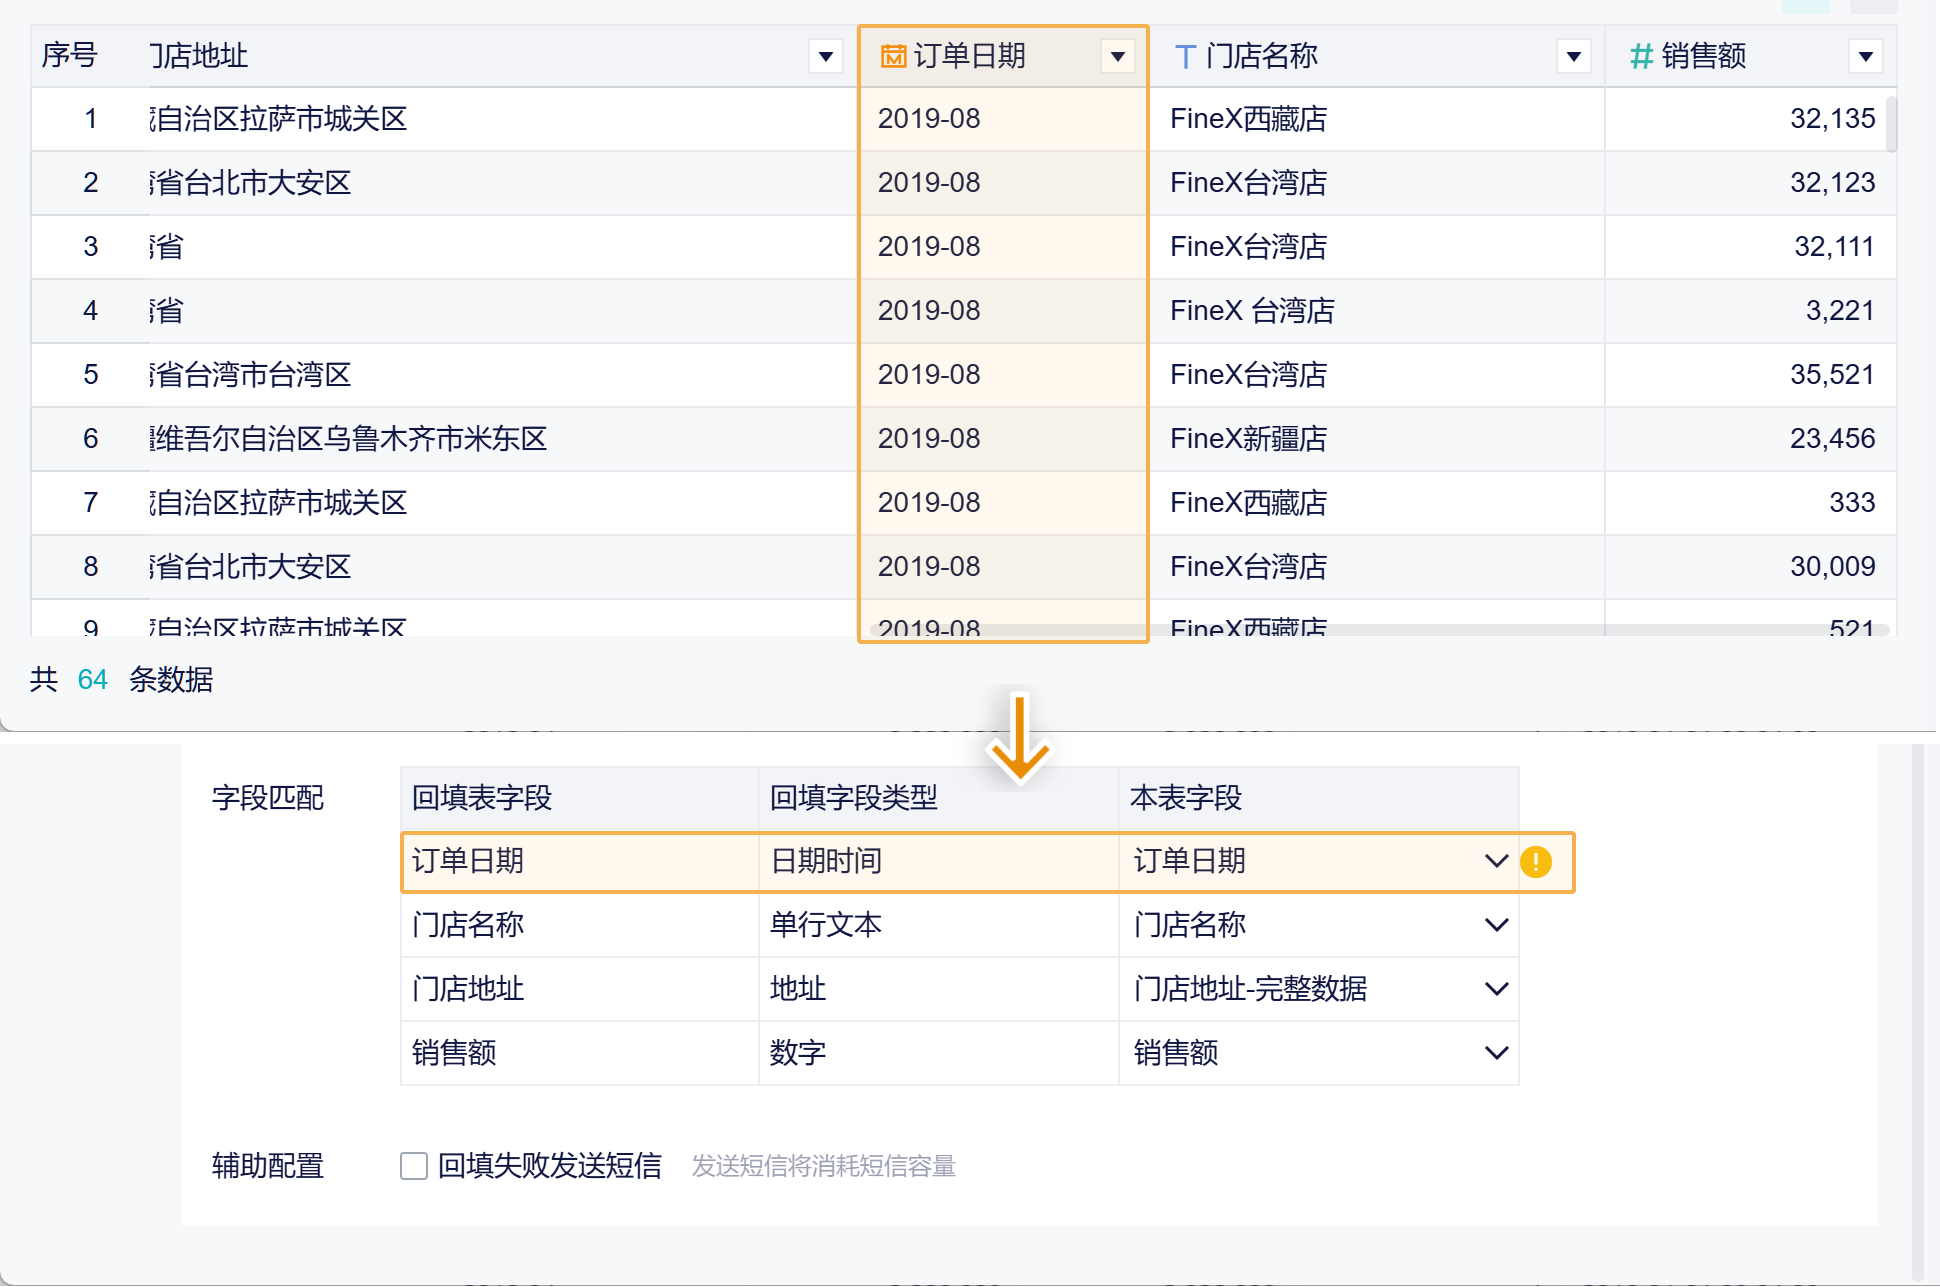Image resolution: width=1940 pixels, height=1287 pixels.
Task: Select row 1 with FineX西藏店
Action: pos(1248,119)
